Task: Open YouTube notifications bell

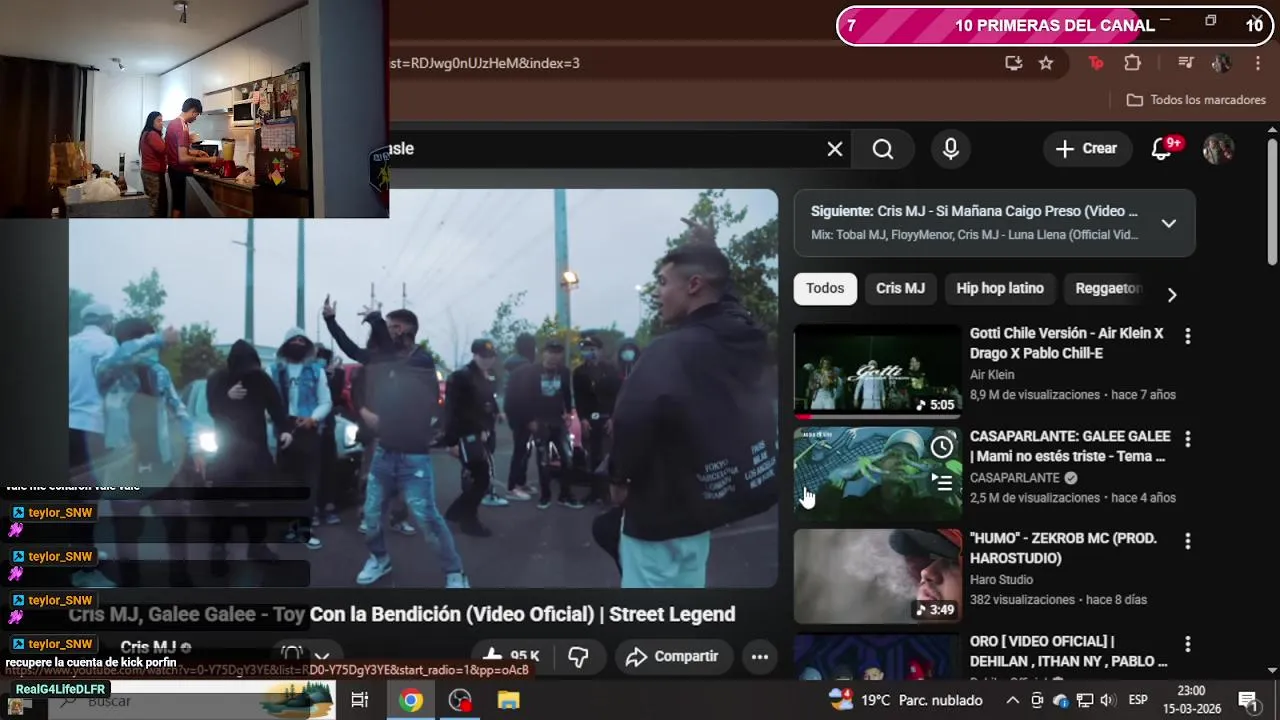Action: coord(1161,148)
